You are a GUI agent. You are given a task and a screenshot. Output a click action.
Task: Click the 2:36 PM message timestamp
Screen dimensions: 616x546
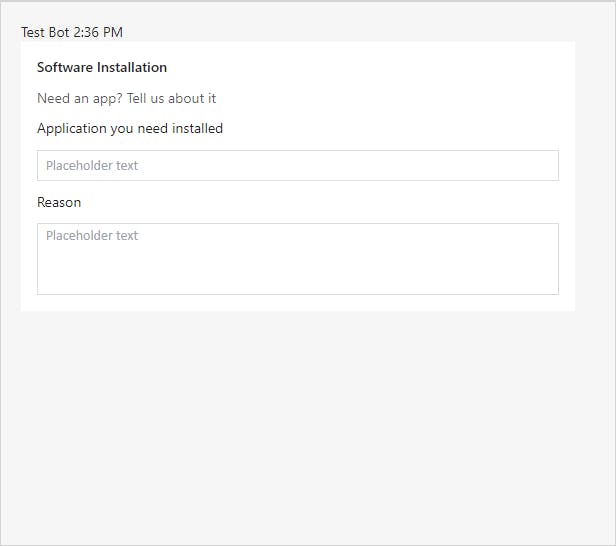click(98, 32)
